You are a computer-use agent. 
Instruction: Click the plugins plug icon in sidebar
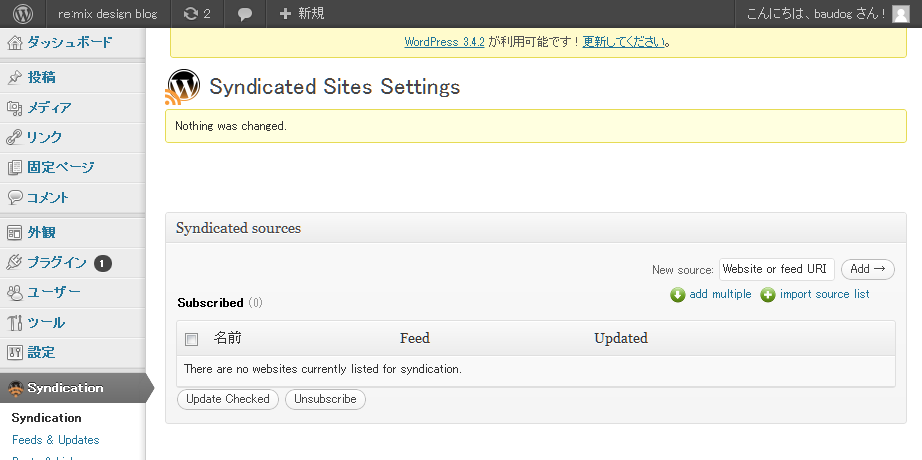[15, 263]
